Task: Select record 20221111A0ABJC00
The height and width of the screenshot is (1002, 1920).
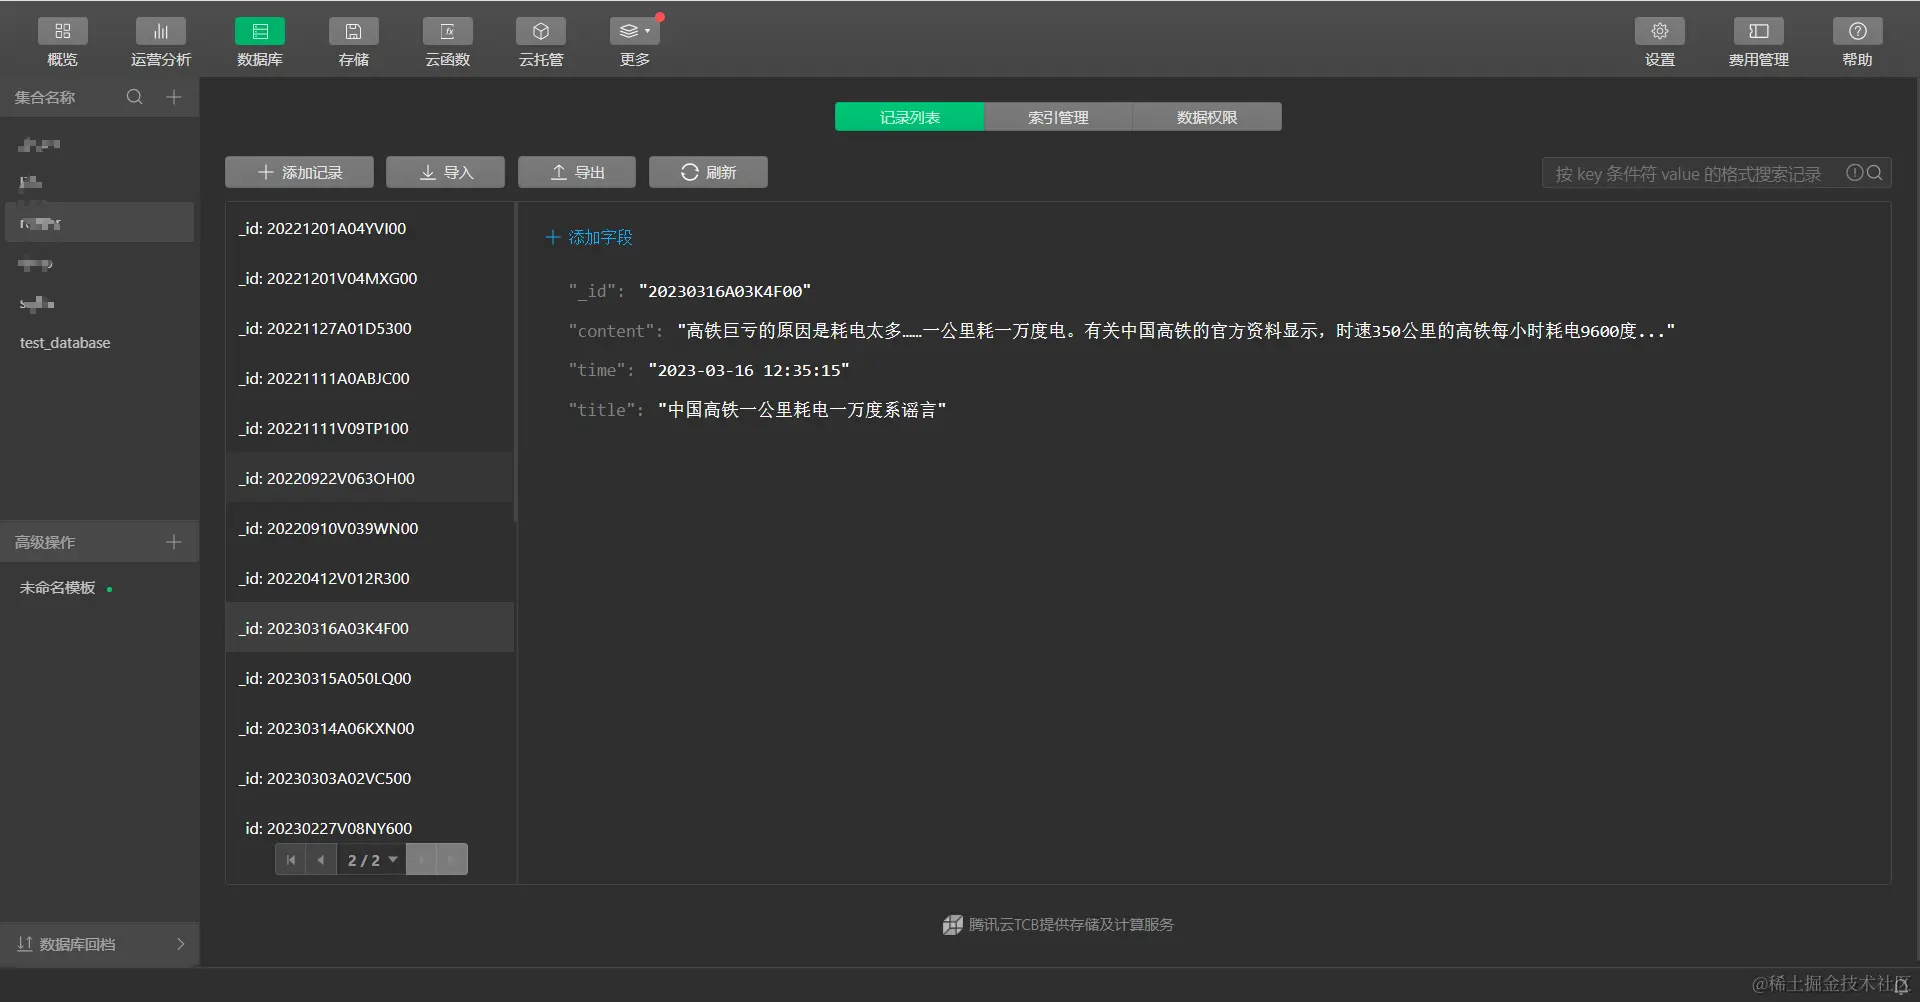Action: pos(369,378)
